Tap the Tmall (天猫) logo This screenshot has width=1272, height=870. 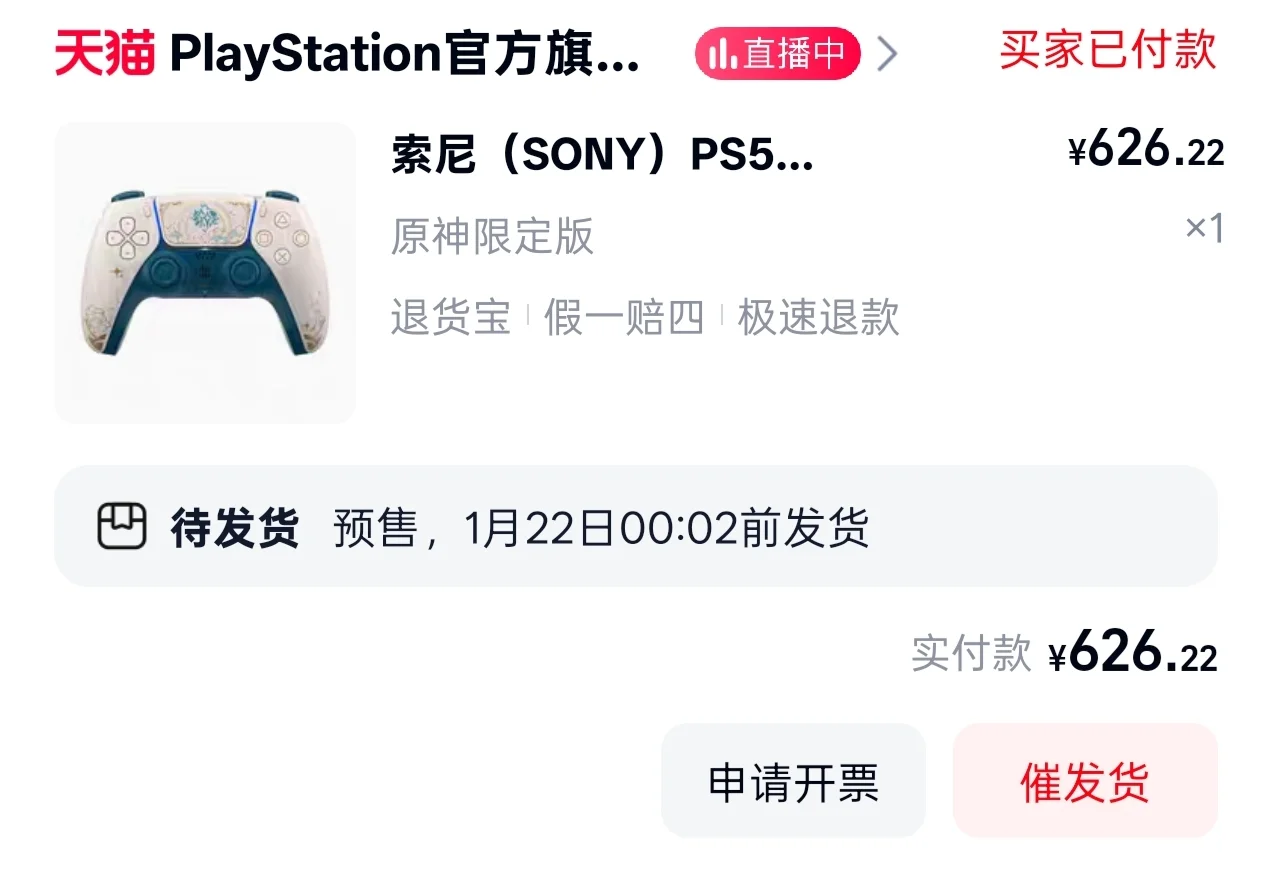coord(105,53)
